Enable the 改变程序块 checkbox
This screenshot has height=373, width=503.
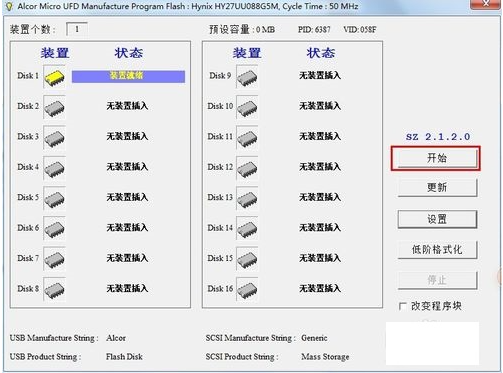point(403,306)
